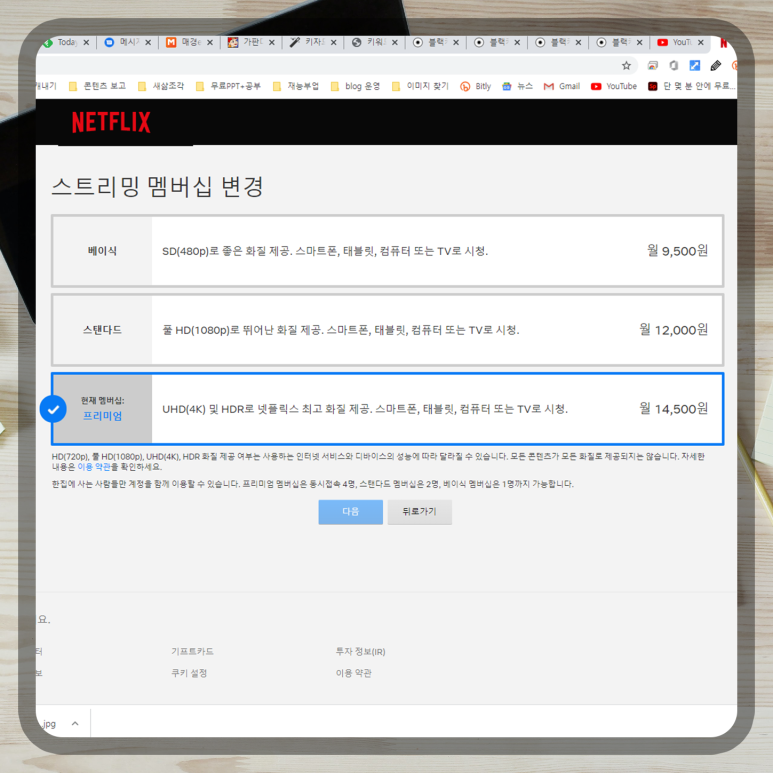The image size is (773, 773).
Task: Open the Bitly bookmark
Action: tap(475, 86)
